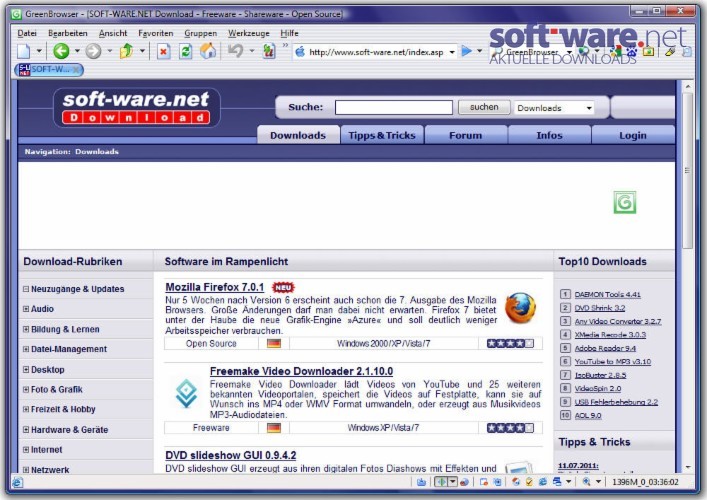Close the SOFT-W... browser tab
The image size is (707, 500).
click(x=77, y=69)
